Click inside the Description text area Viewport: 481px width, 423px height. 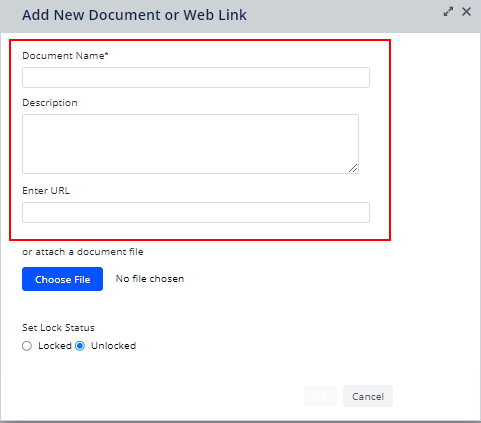point(190,144)
